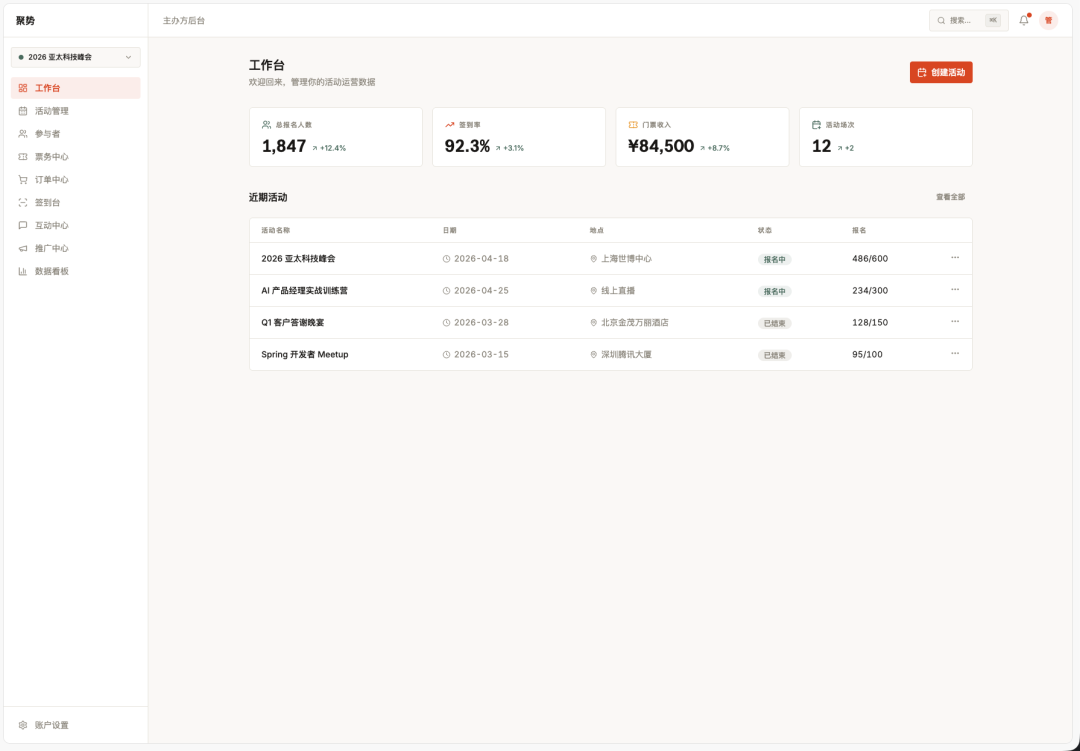Open 互动中心 from the sidebar
1080x751 pixels.
coord(76,225)
